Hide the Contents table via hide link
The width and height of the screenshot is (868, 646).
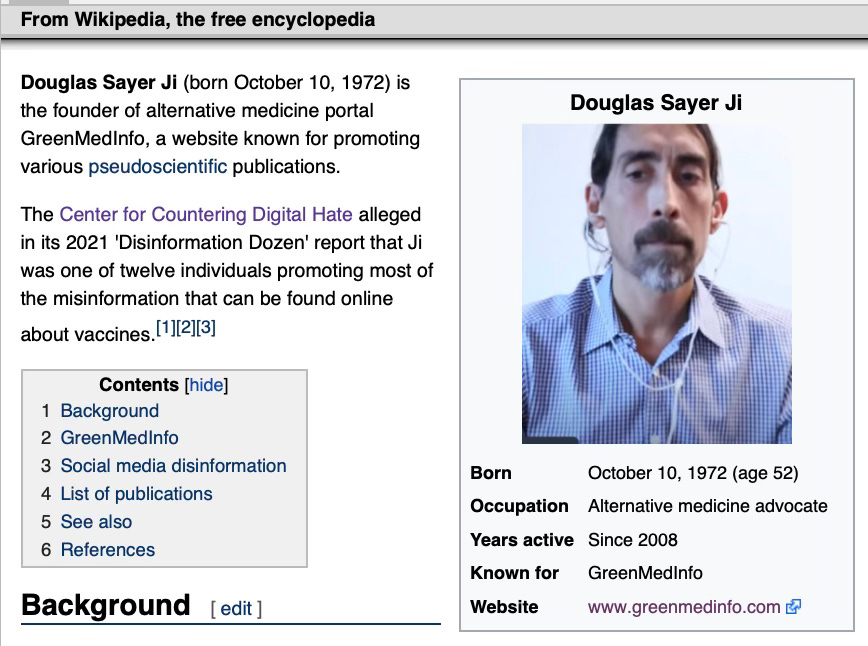click(206, 385)
